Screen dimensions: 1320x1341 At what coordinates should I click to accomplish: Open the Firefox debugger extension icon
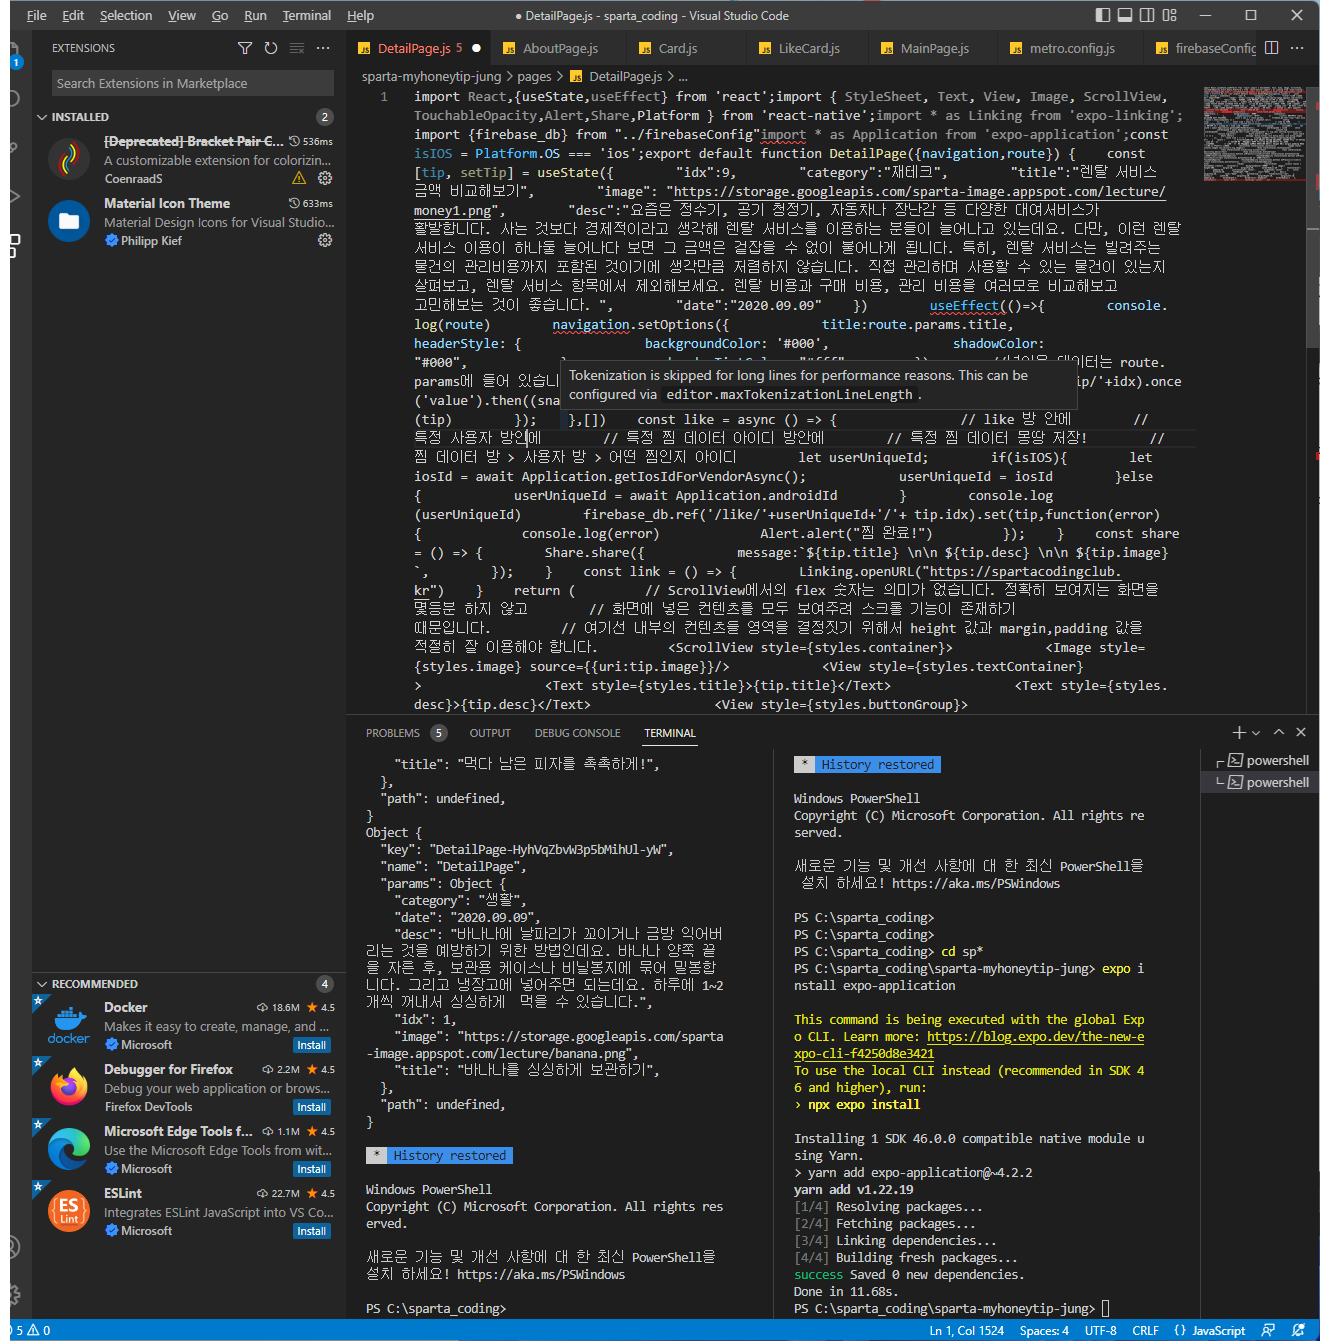pos(69,1087)
